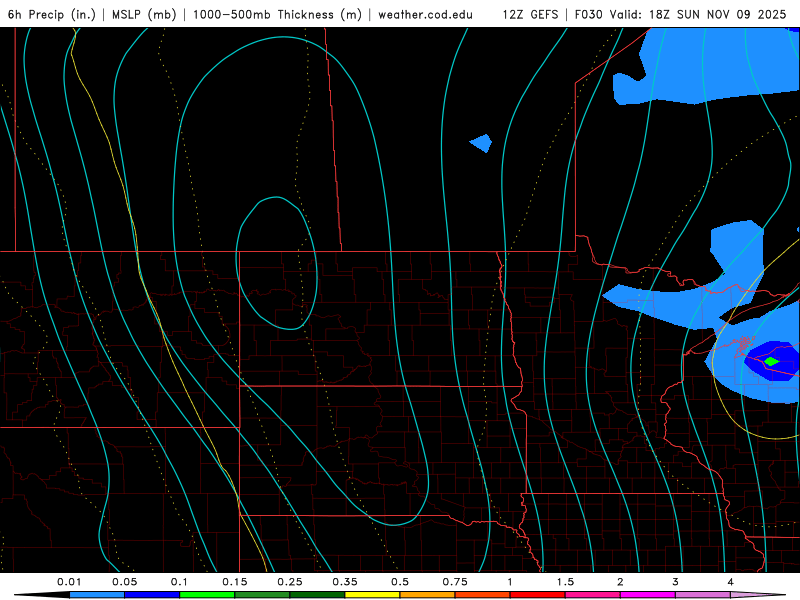
Task: Click the red 1–1.5 legend swatch
Action: [538, 595]
